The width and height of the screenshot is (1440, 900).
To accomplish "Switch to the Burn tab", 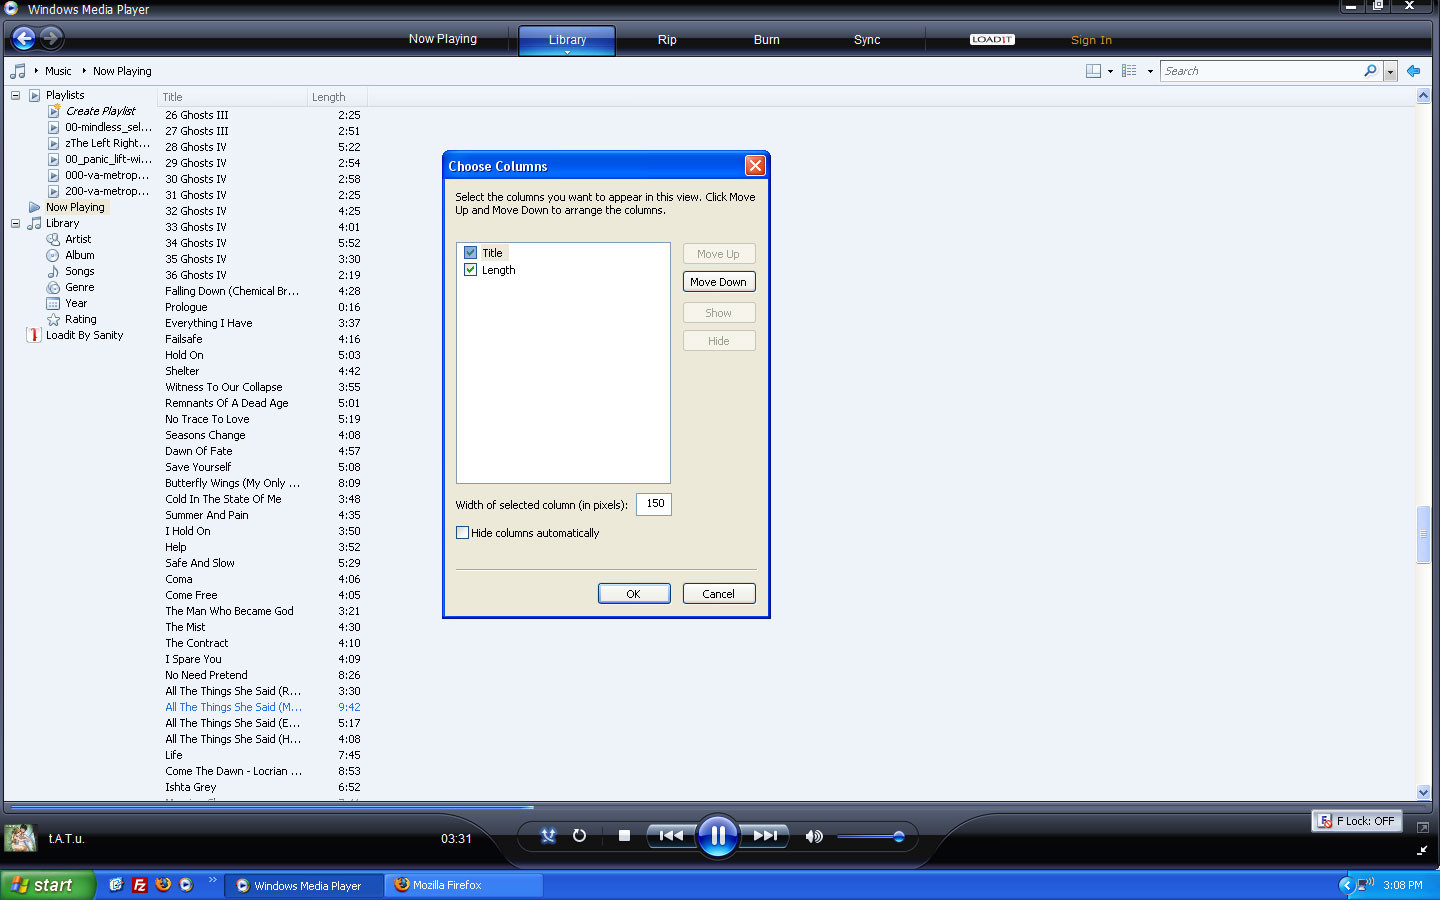I will (767, 40).
